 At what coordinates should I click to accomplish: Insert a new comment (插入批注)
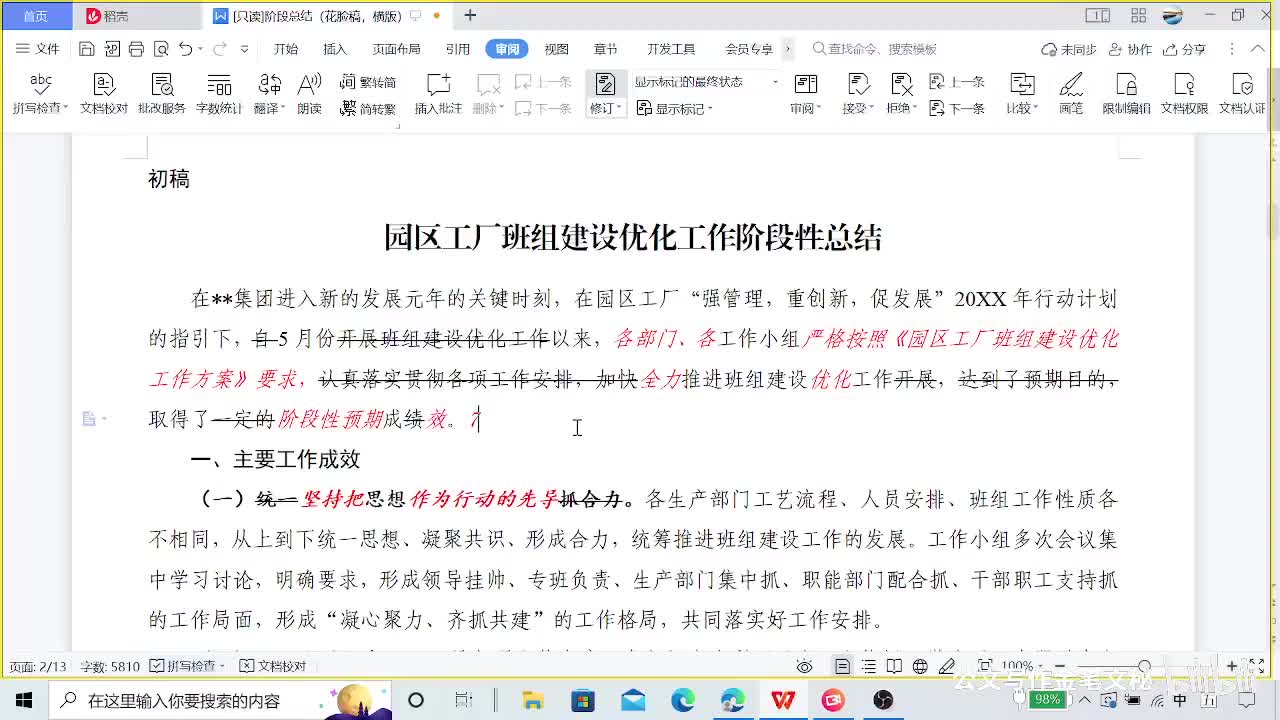coord(438,94)
